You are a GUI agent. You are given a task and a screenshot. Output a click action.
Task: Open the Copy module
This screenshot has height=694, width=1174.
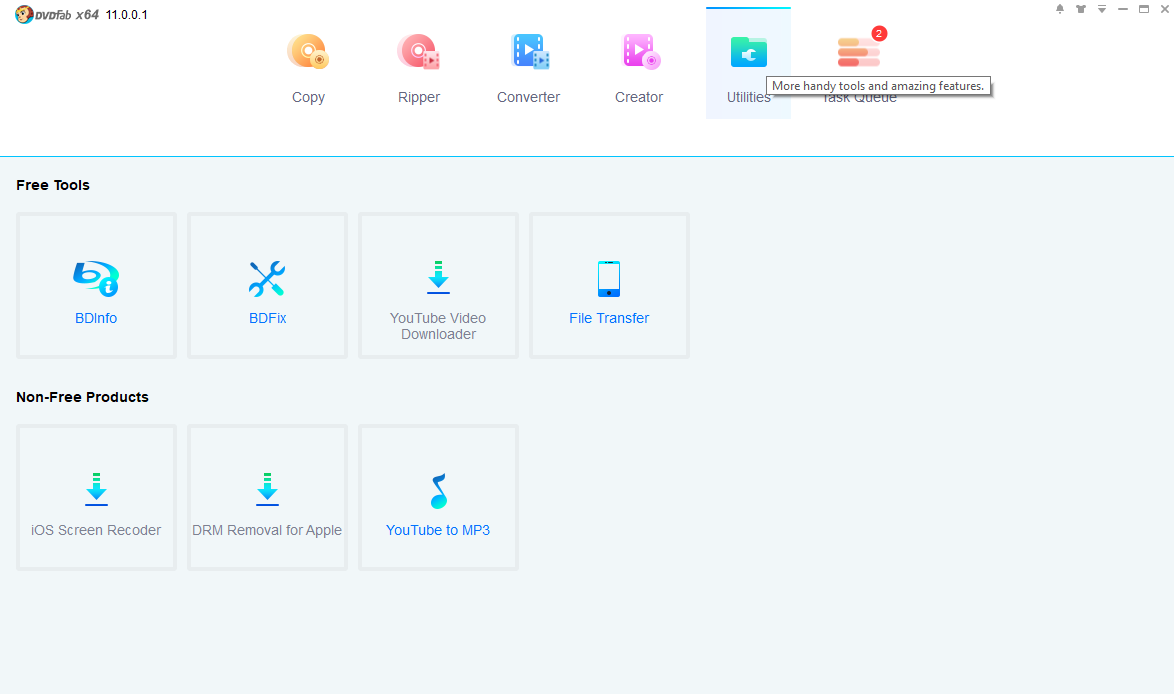pos(308,67)
